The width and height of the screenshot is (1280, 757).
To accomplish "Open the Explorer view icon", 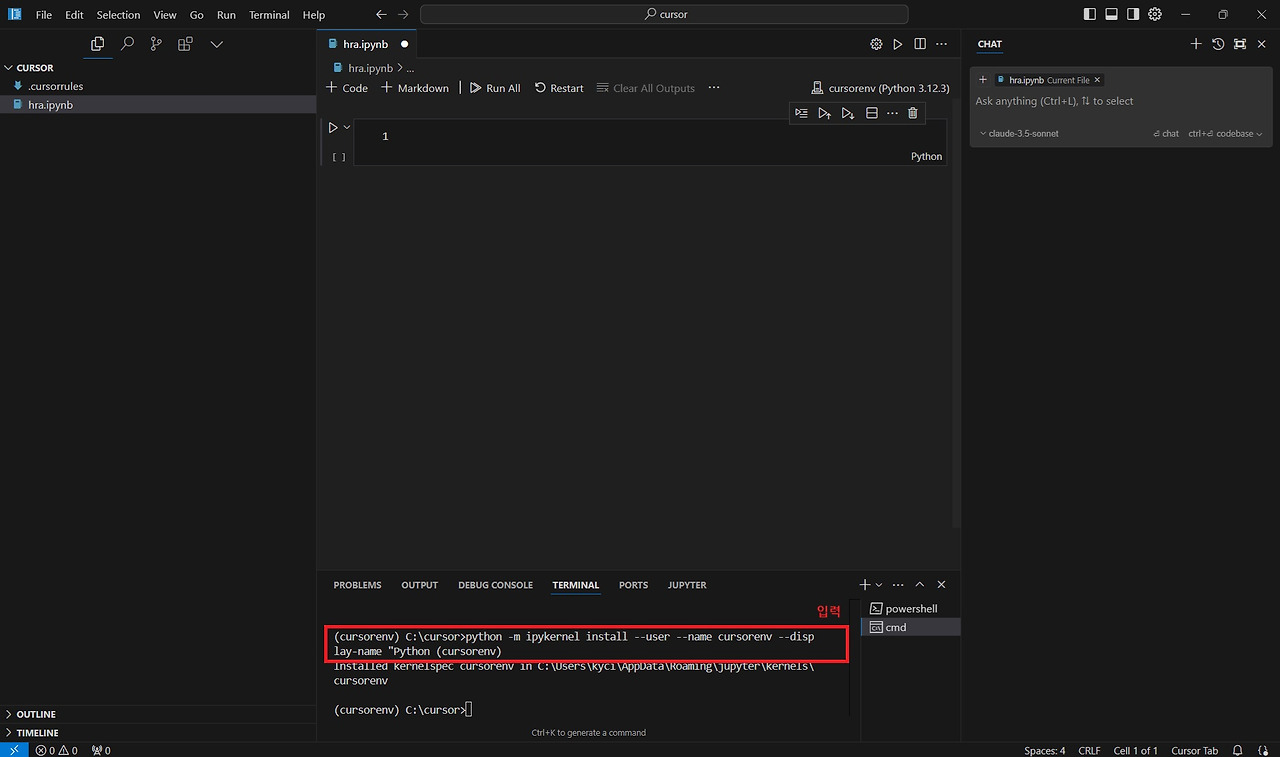I will pos(97,44).
